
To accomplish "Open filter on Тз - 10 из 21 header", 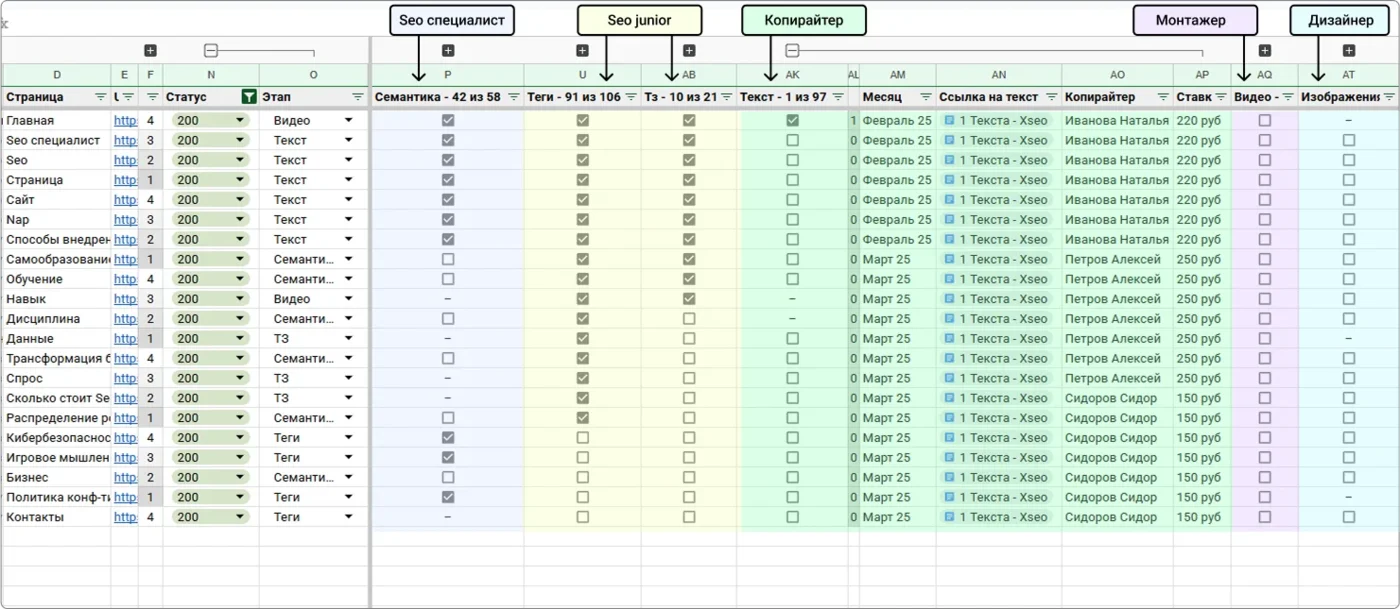I will click(x=727, y=97).
